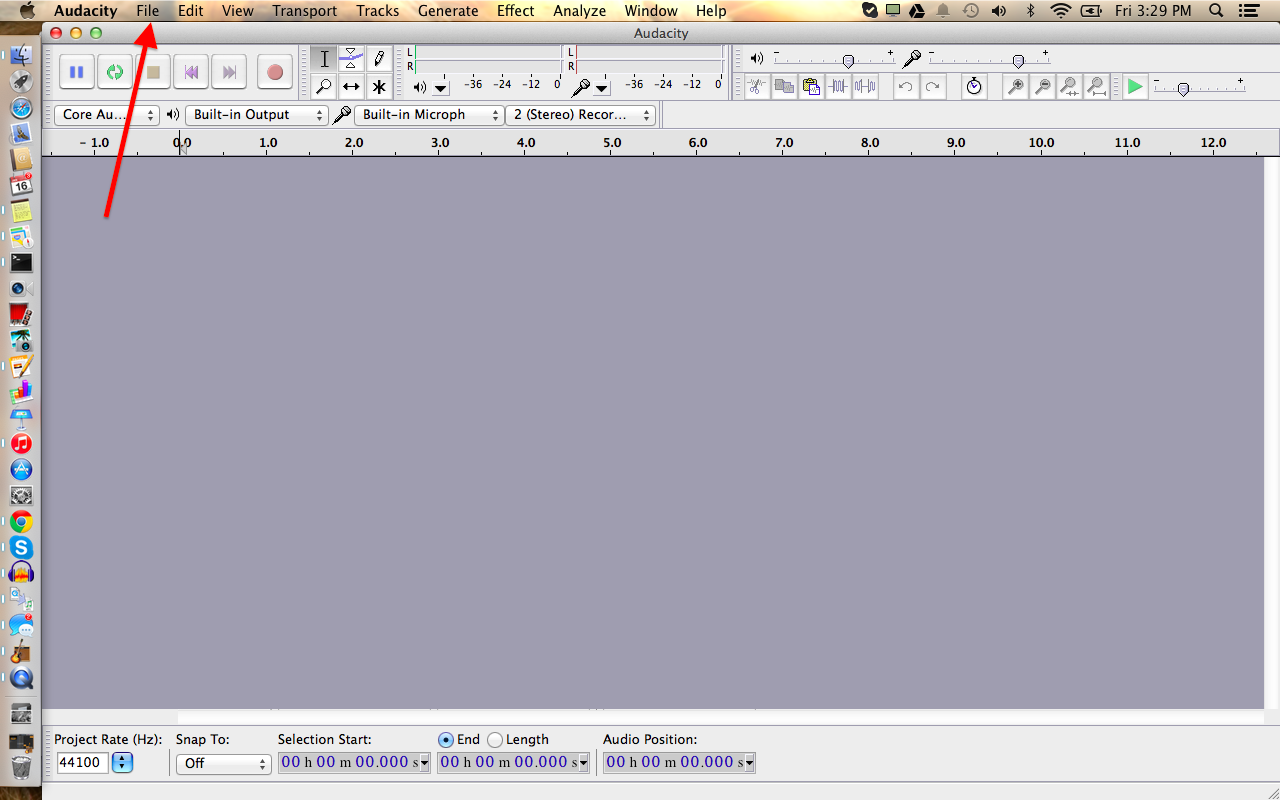Viewport: 1280px width, 800px height.
Task: Toggle the Pause transport button
Action: [x=76, y=72]
